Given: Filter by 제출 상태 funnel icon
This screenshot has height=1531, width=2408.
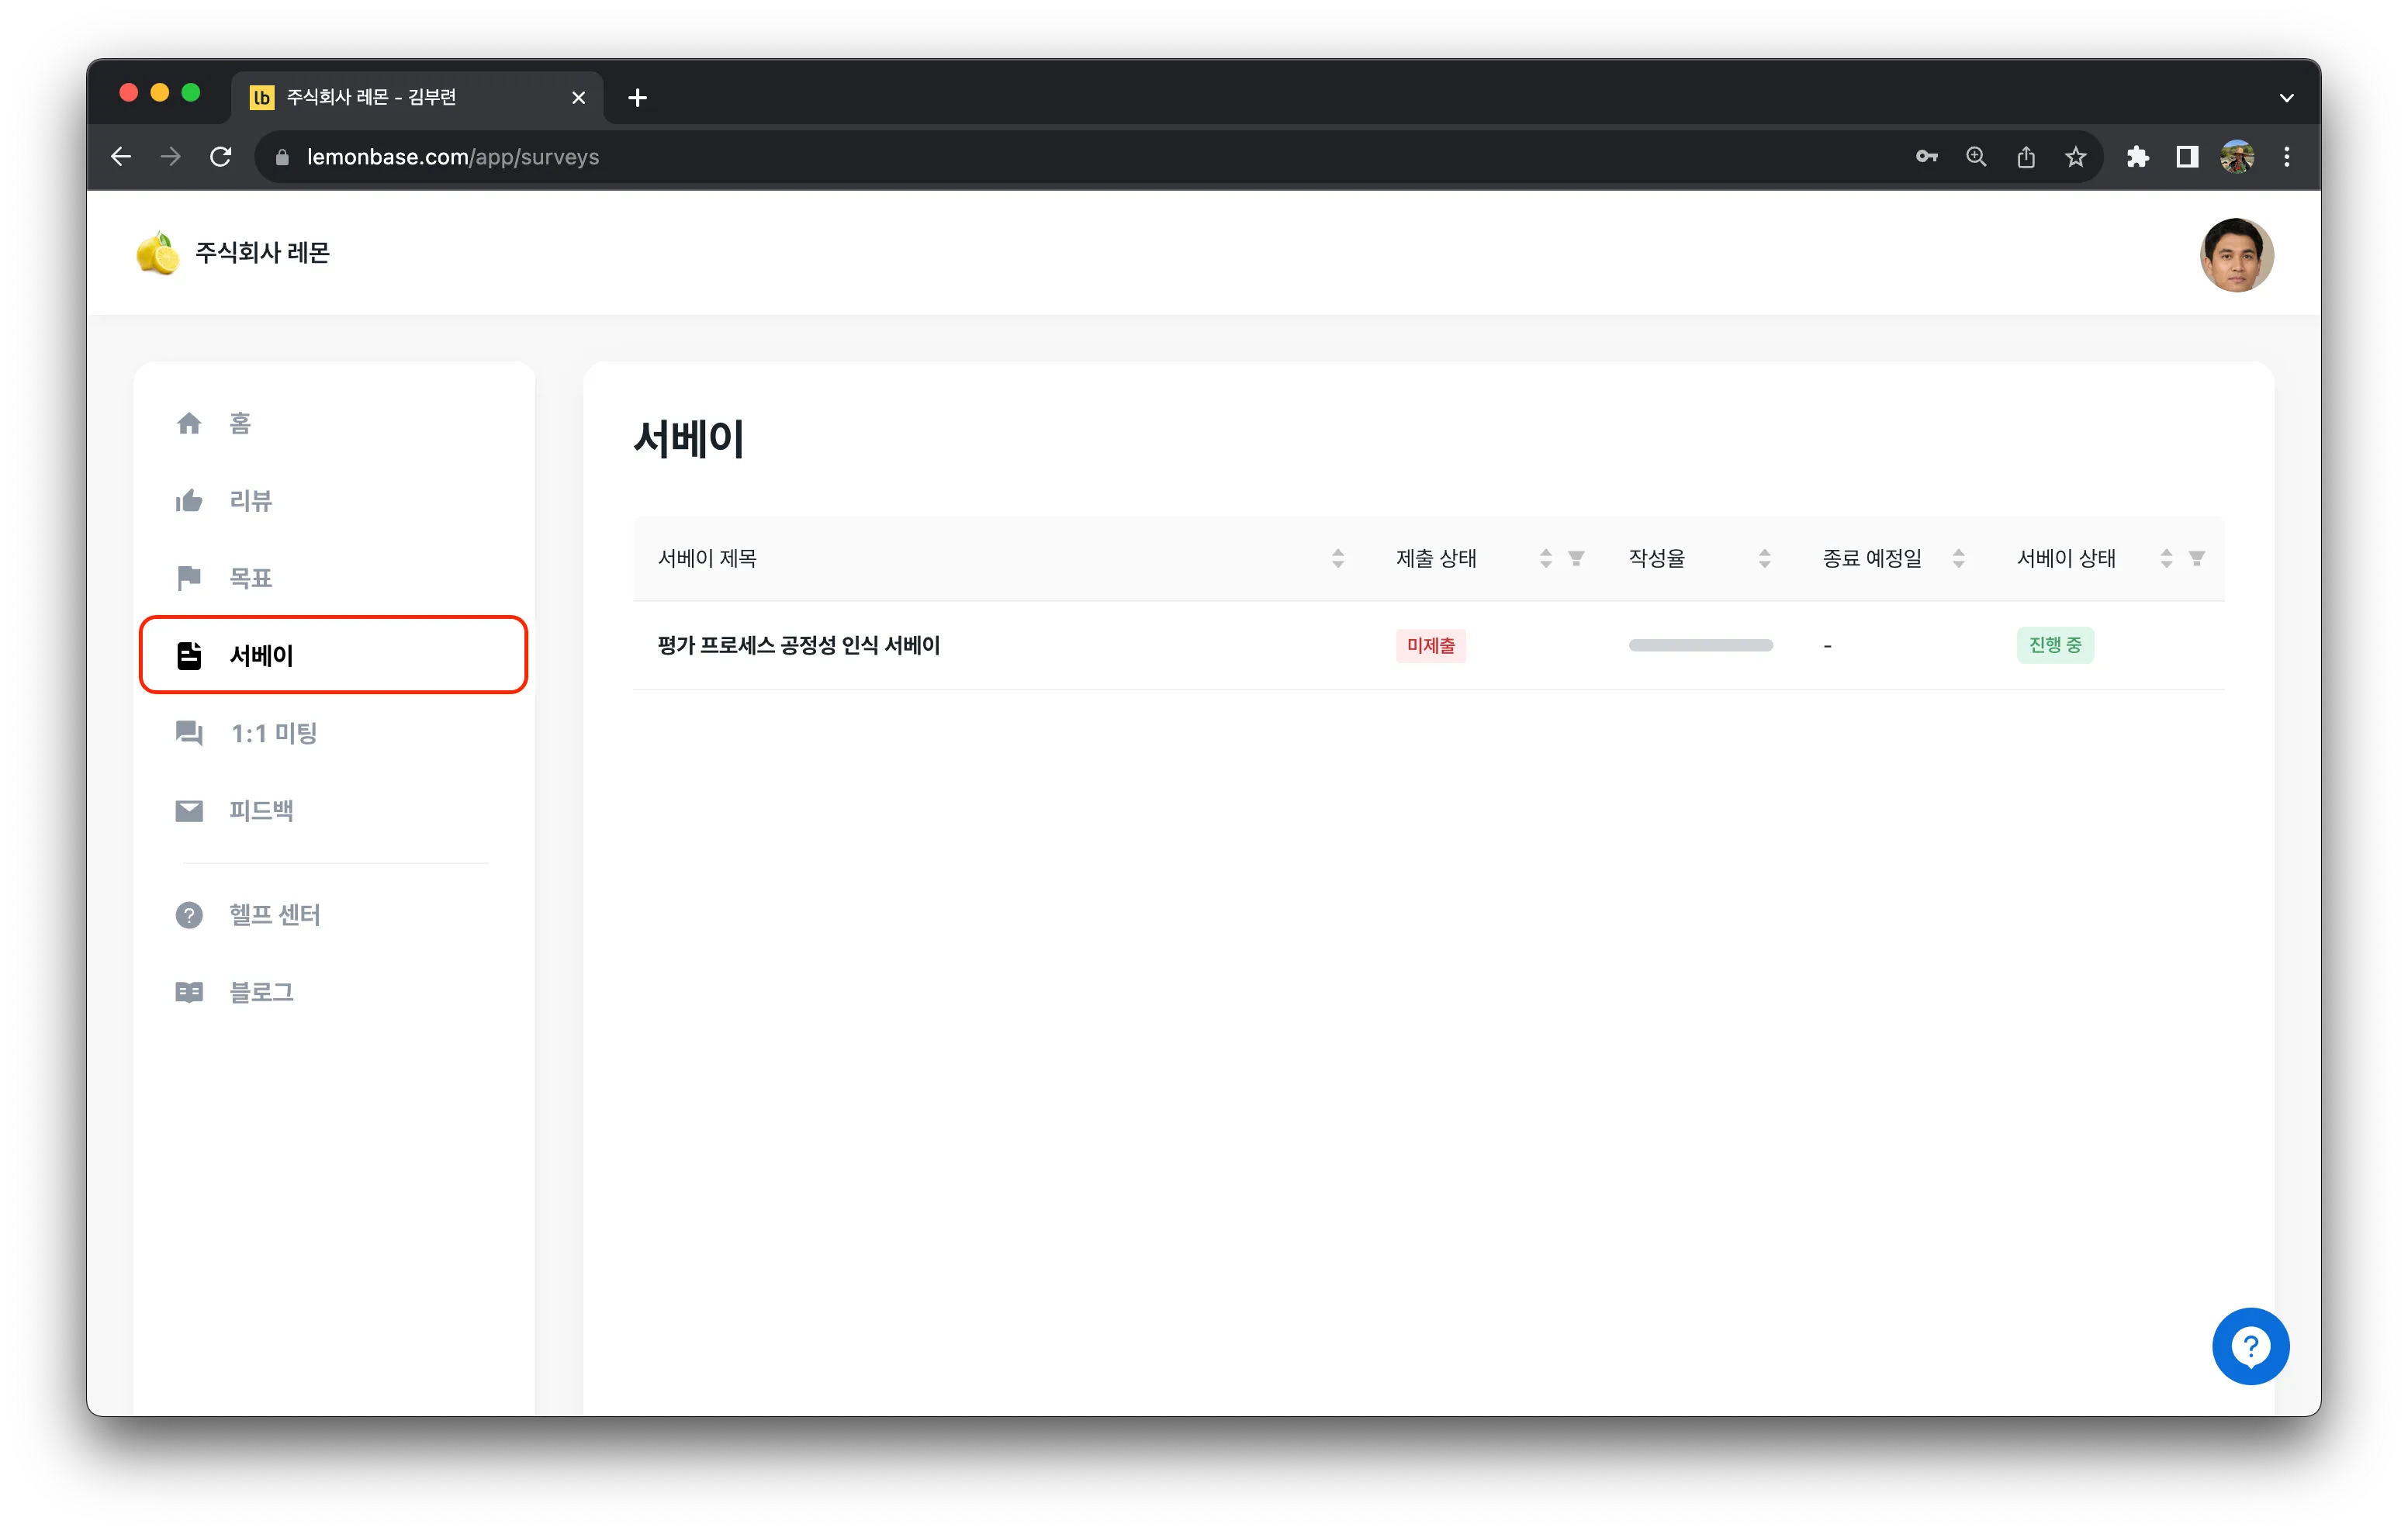Looking at the screenshot, I should 1576,559.
